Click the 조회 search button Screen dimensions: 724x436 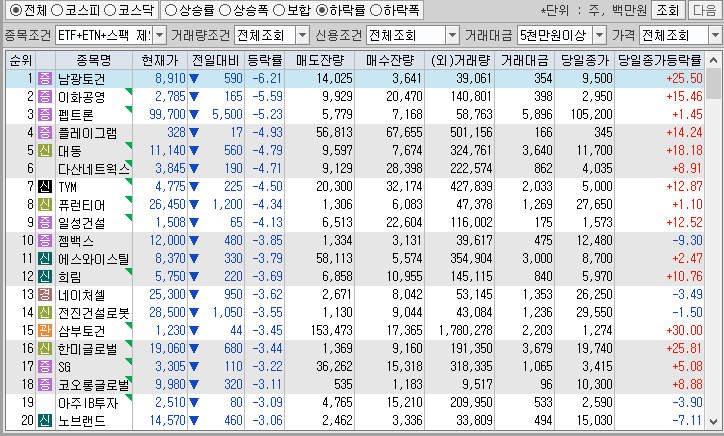668,10
